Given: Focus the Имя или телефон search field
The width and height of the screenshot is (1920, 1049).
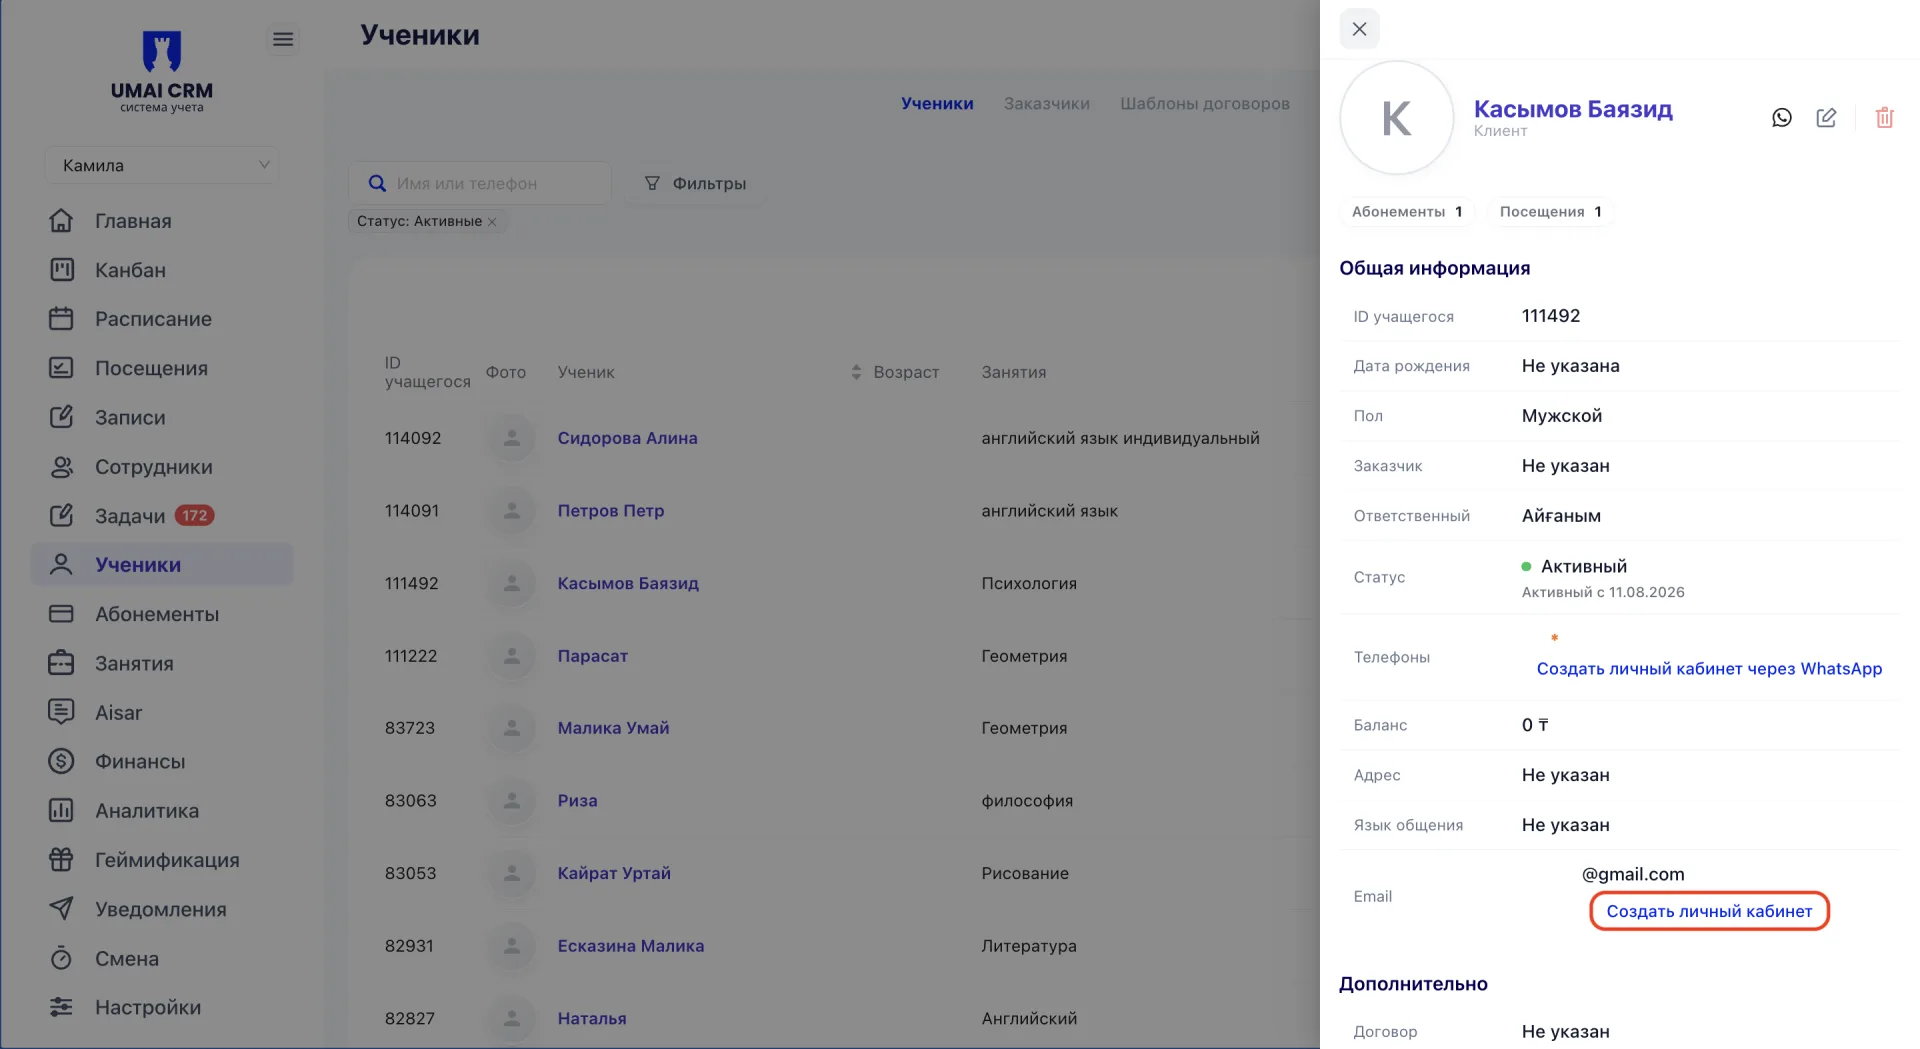Looking at the screenshot, I should tap(480, 183).
